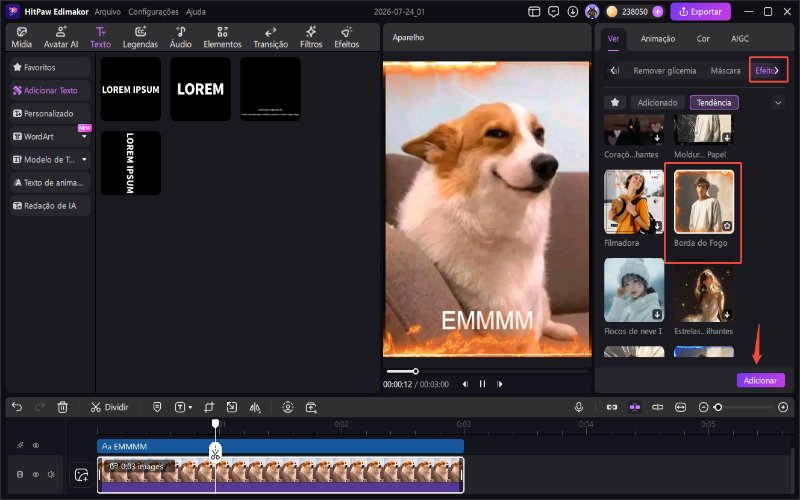The image size is (800, 500).
Task: Click the user avatar icon
Action: (592, 12)
